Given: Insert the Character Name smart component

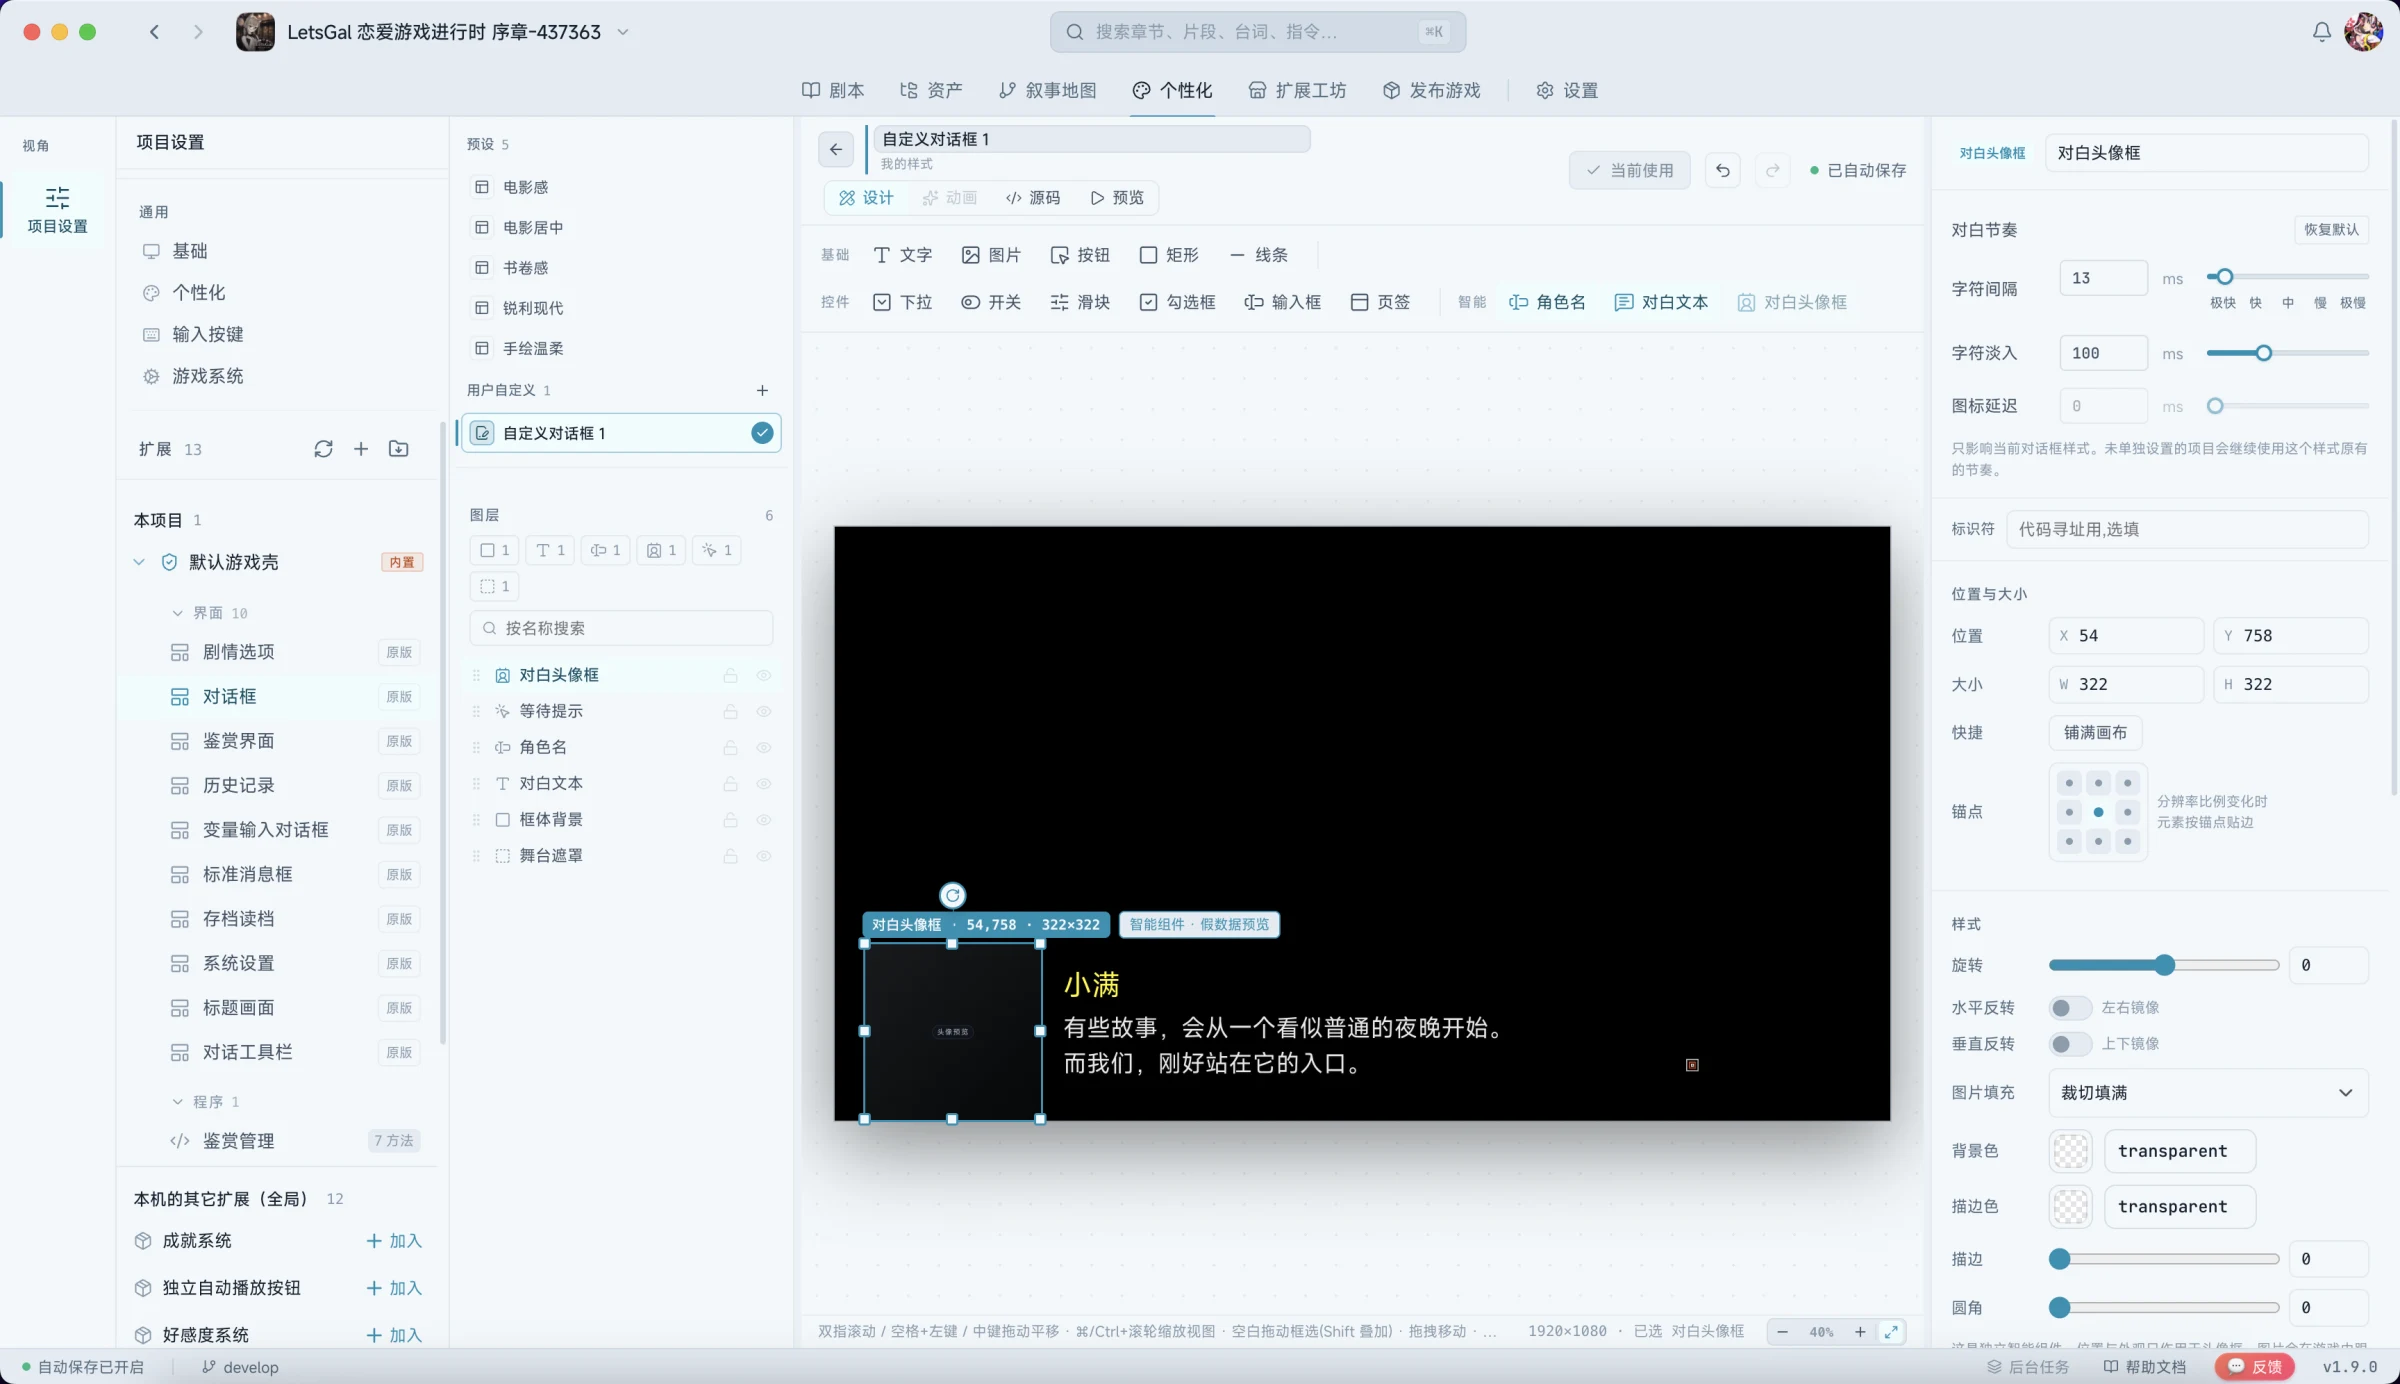Looking at the screenshot, I should click(1547, 302).
